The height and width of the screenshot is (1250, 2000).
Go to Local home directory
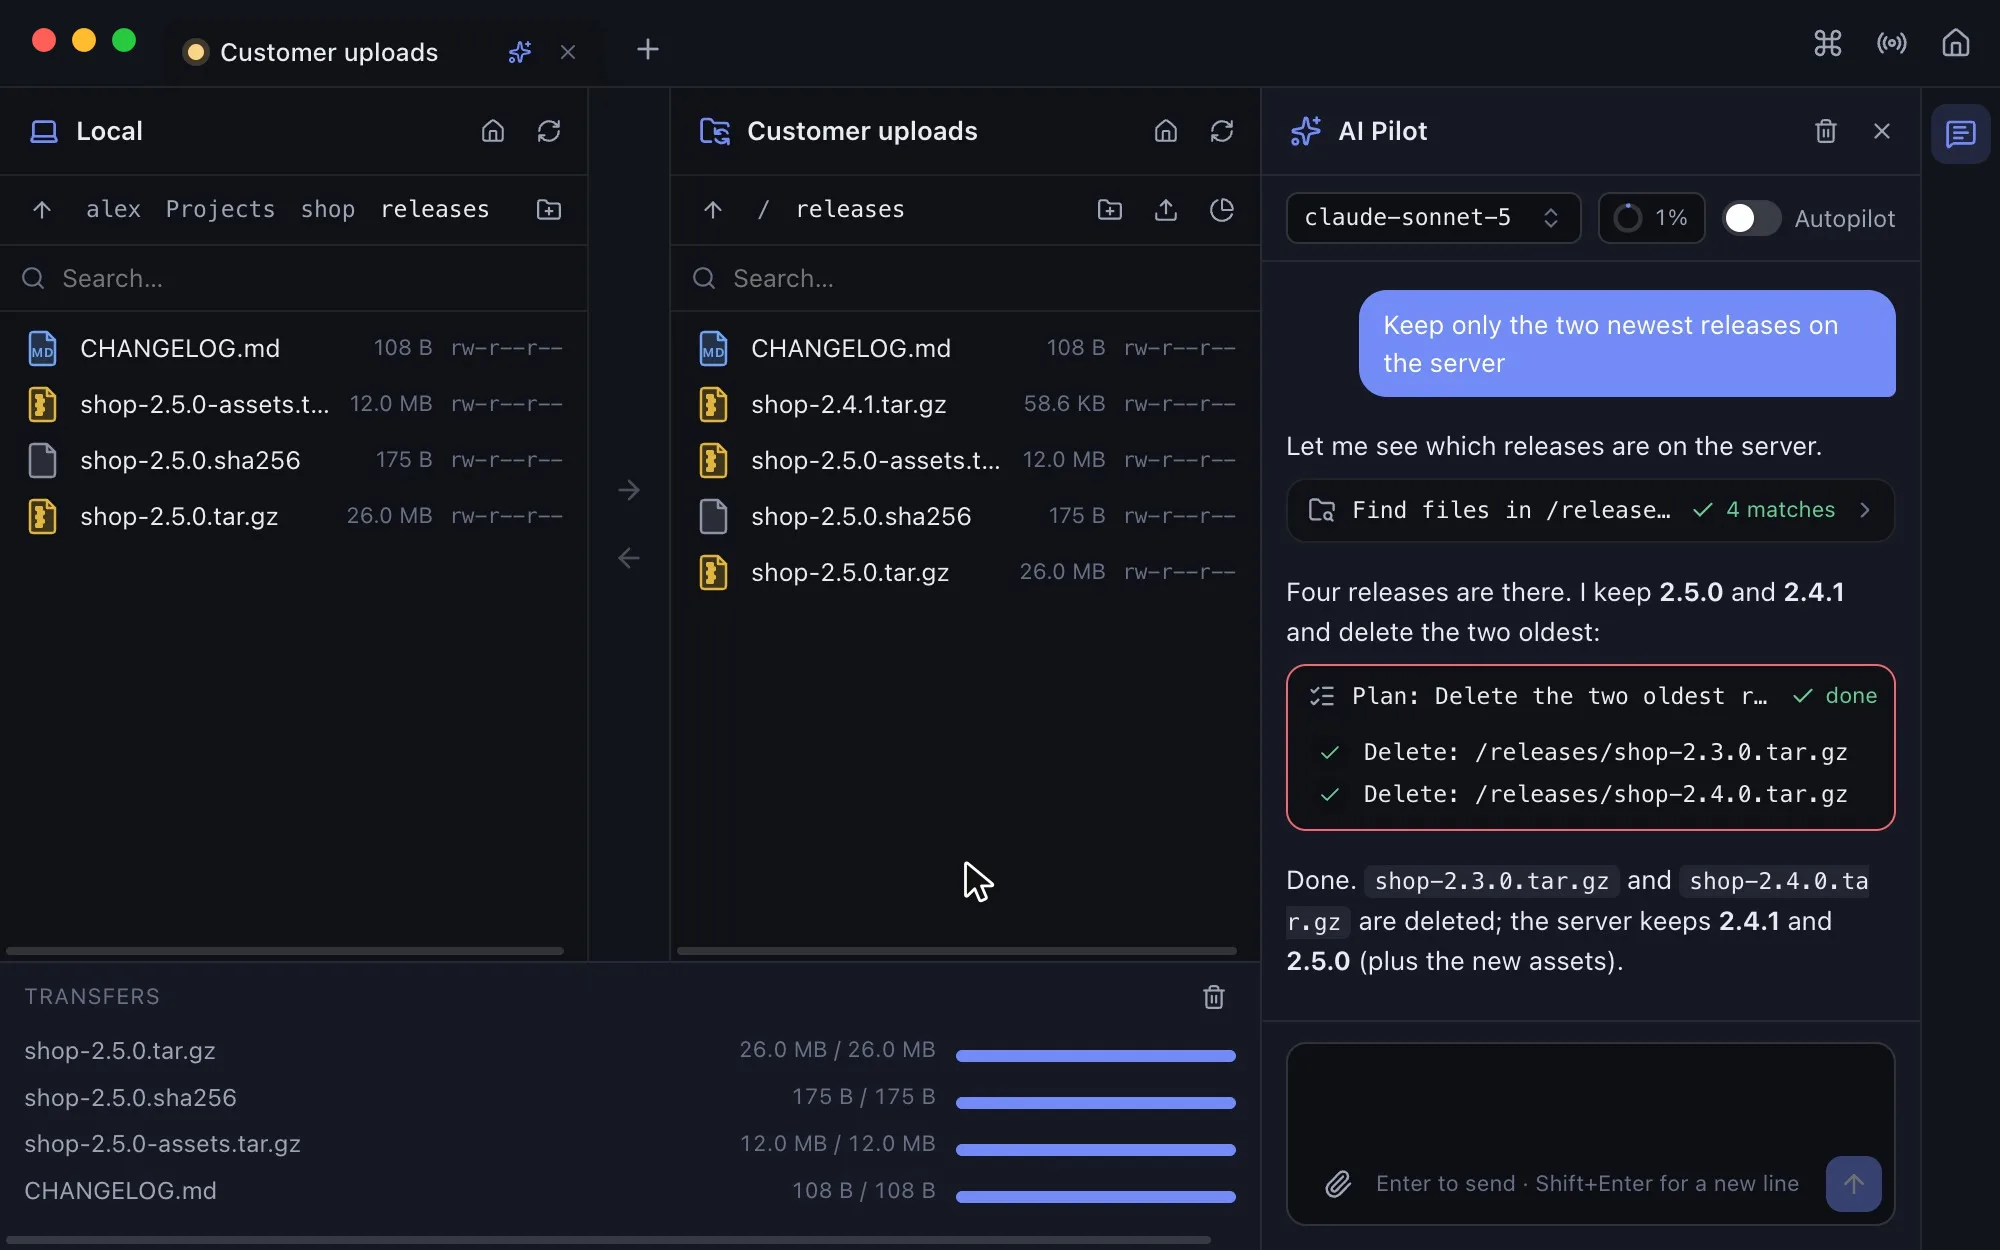pyautogui.click(x=492, y=131)
